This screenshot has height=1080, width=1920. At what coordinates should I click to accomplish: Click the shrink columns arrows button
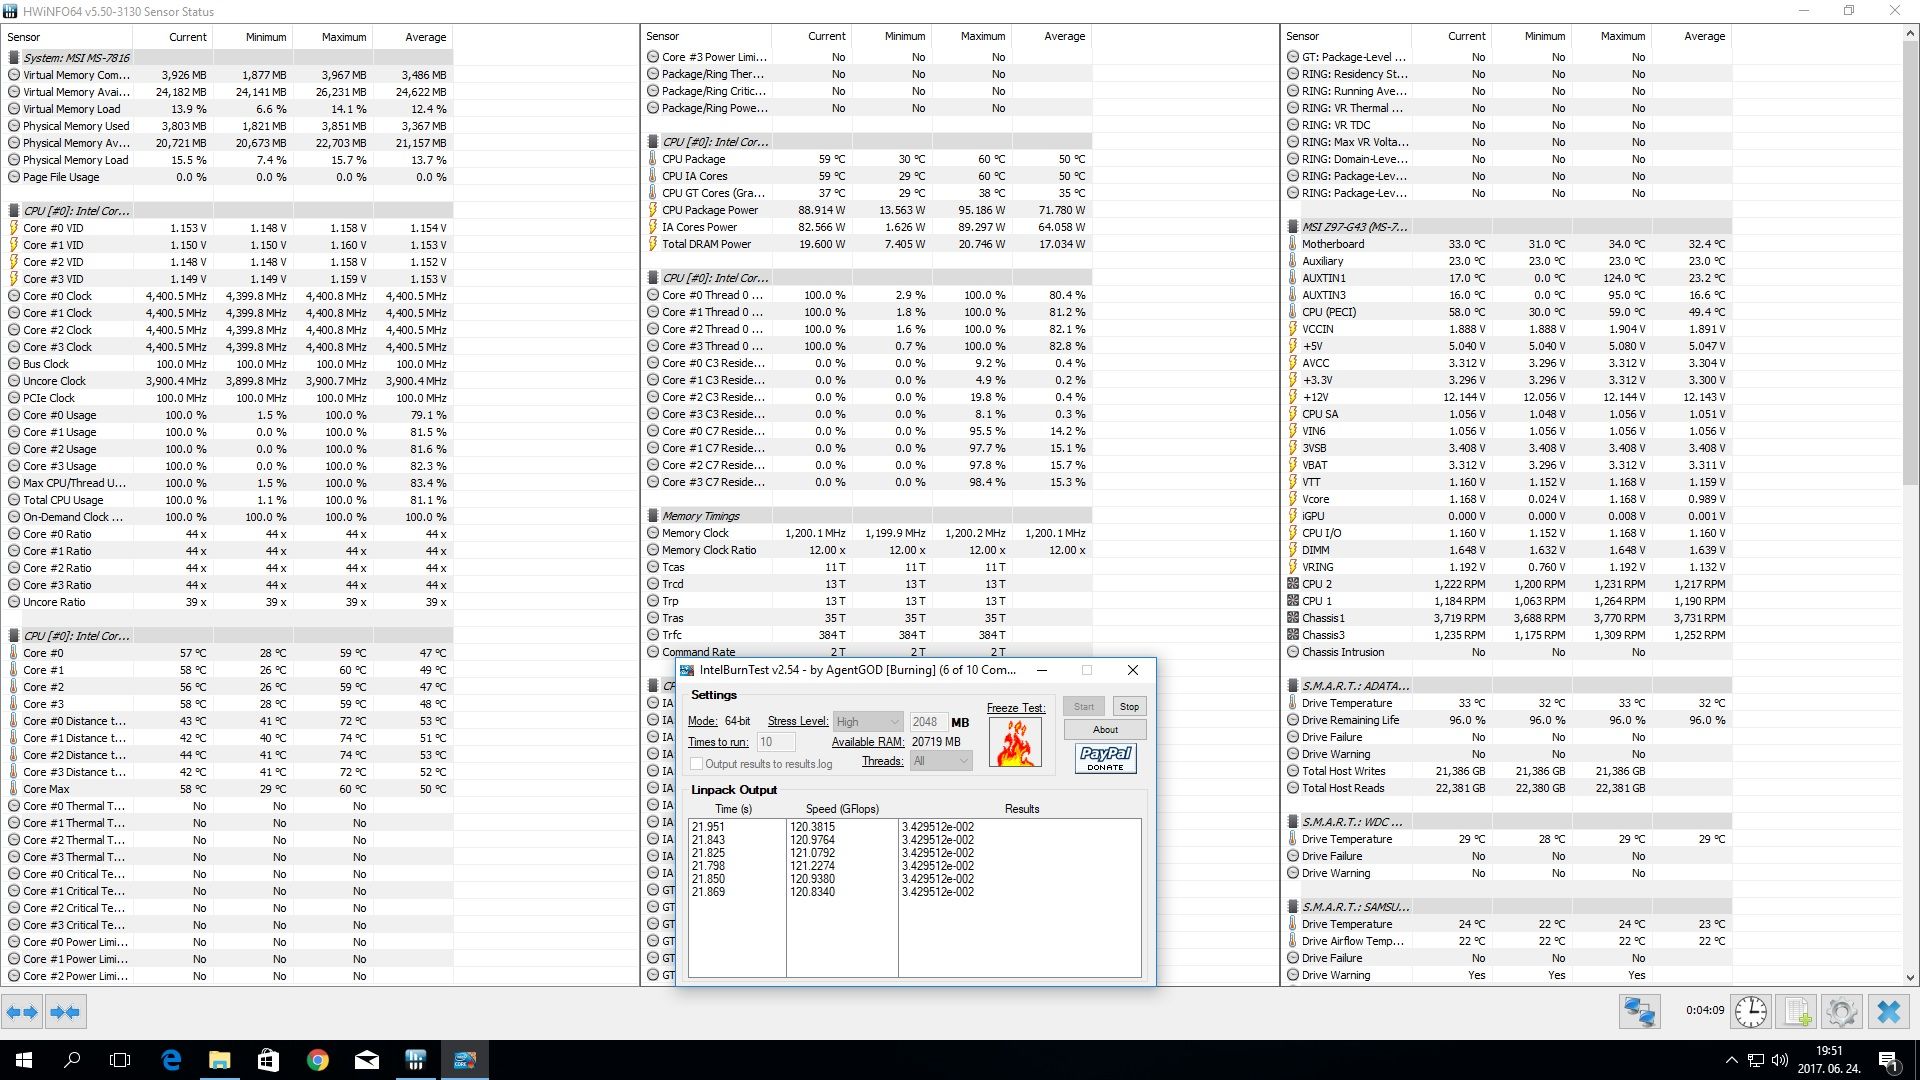point(65,1012)
